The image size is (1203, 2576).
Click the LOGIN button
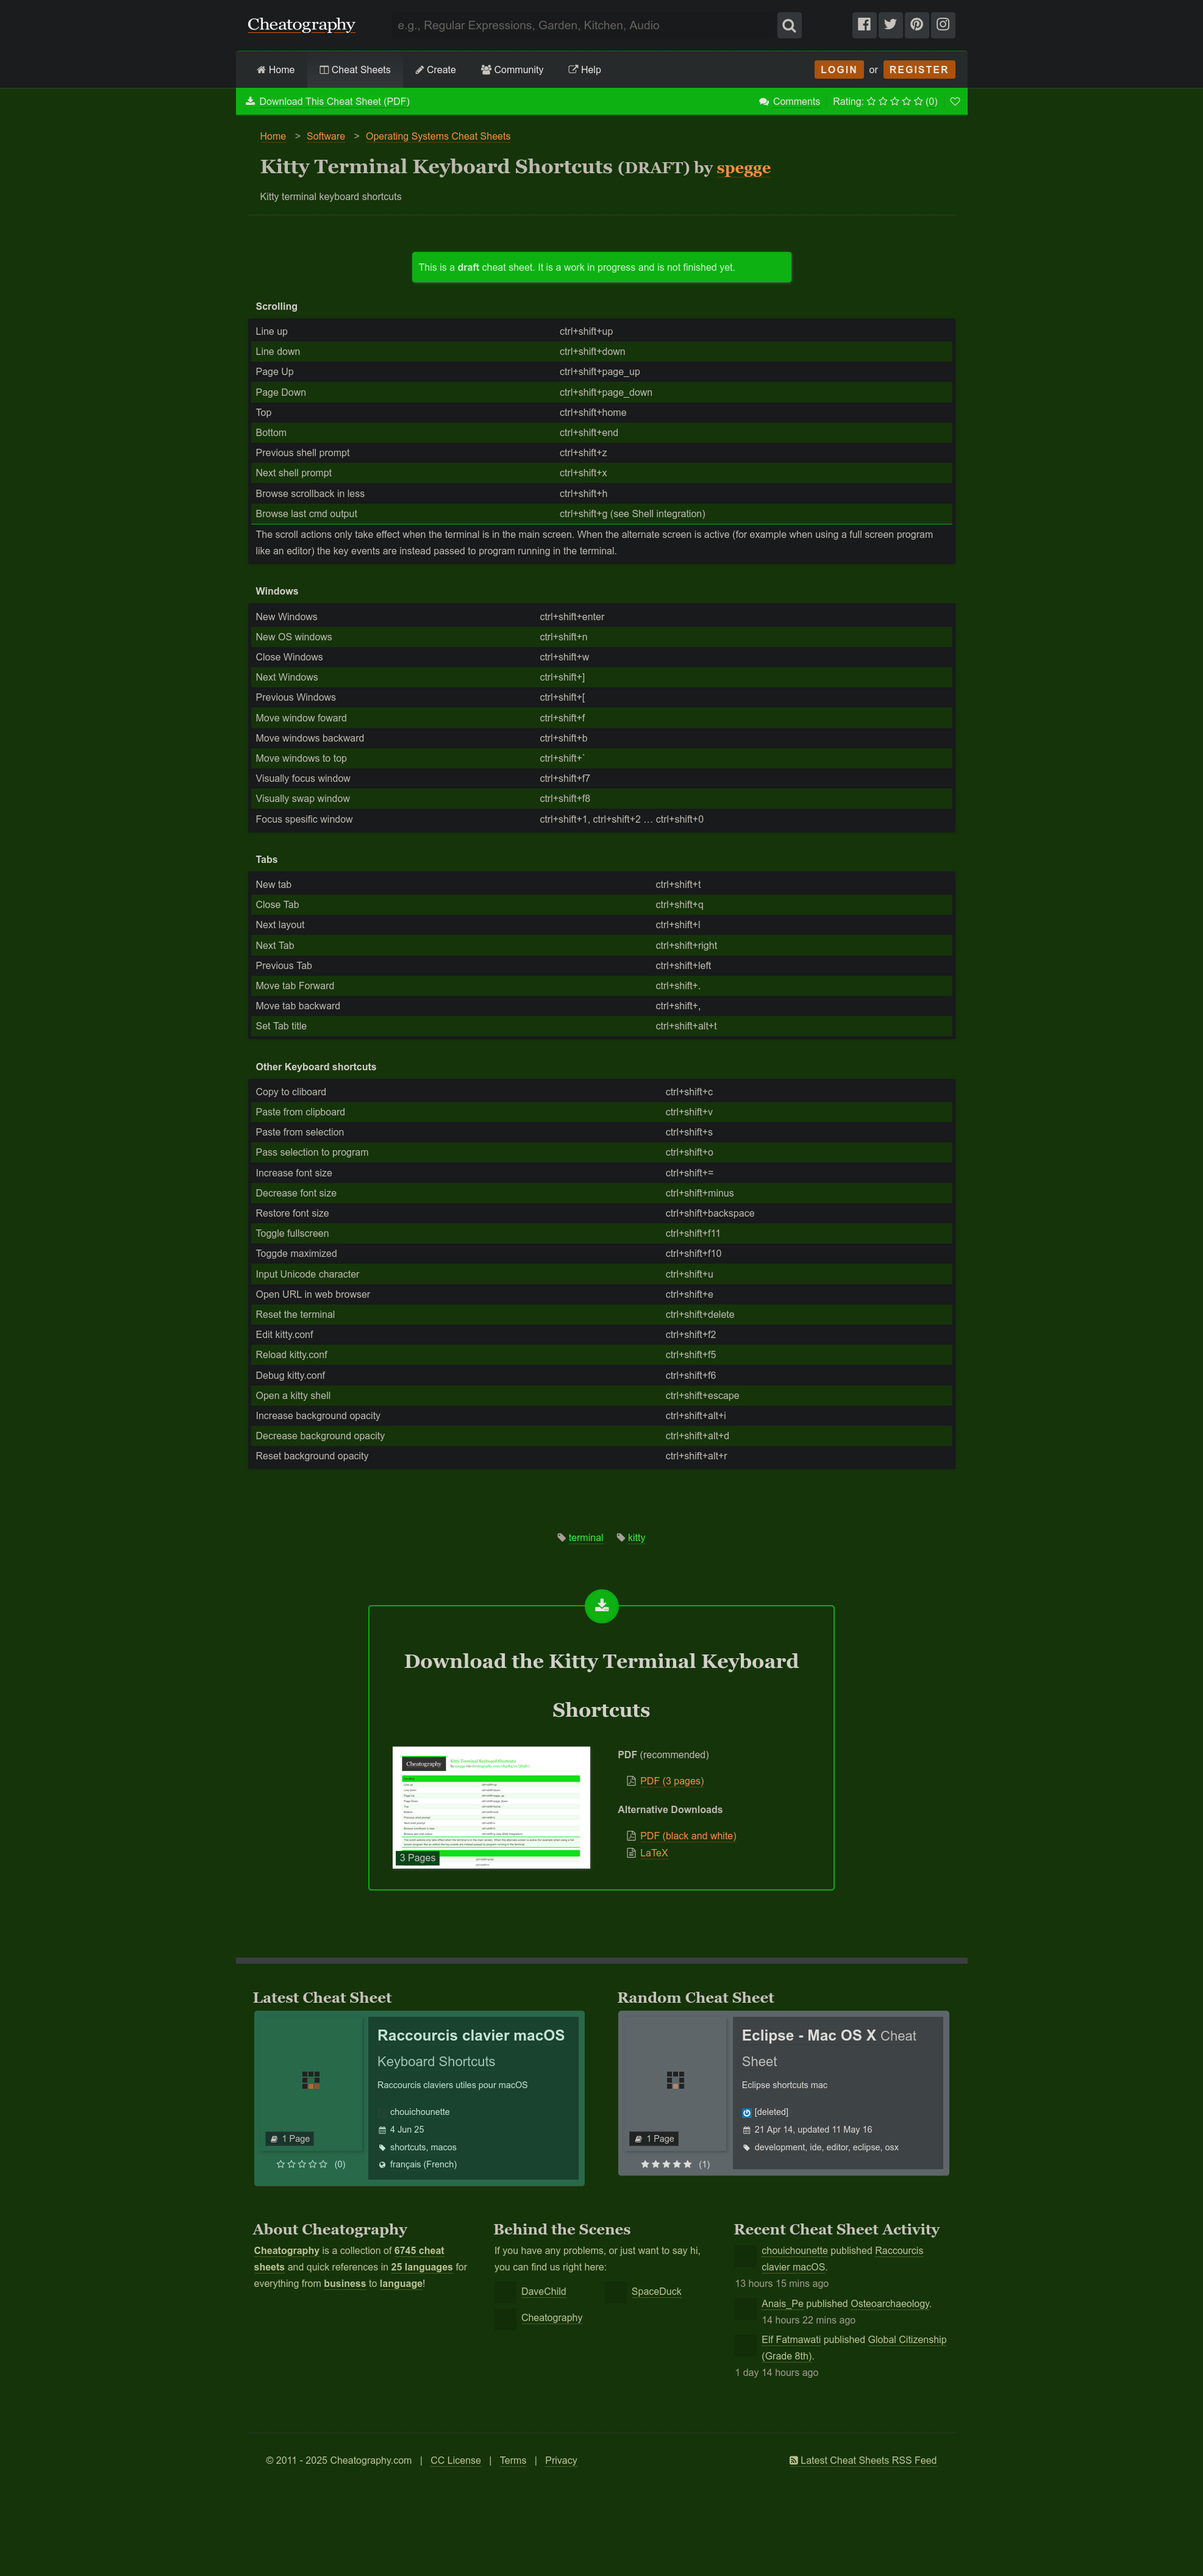click(839, 69)
